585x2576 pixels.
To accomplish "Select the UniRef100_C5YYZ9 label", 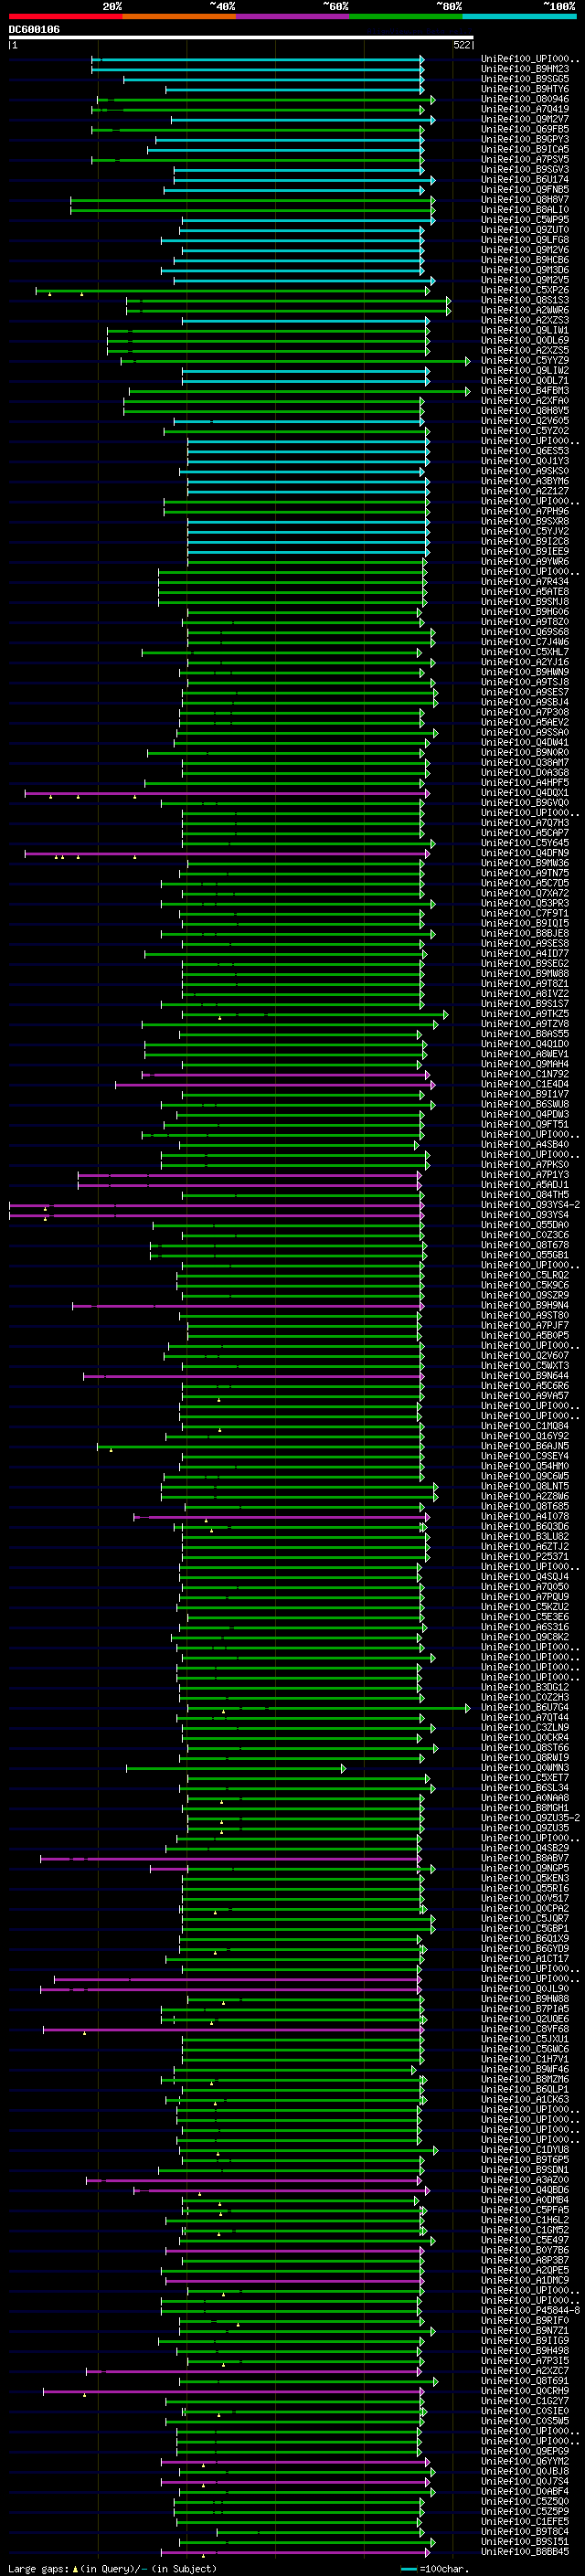I will (x=525, y=361).
